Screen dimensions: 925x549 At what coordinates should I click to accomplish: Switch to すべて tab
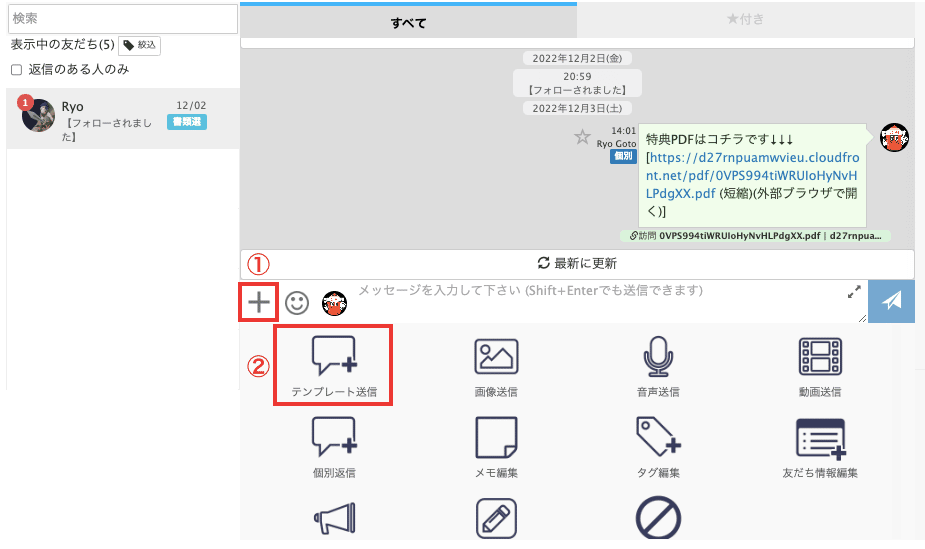pyautogui.click(x=408, y=22)
